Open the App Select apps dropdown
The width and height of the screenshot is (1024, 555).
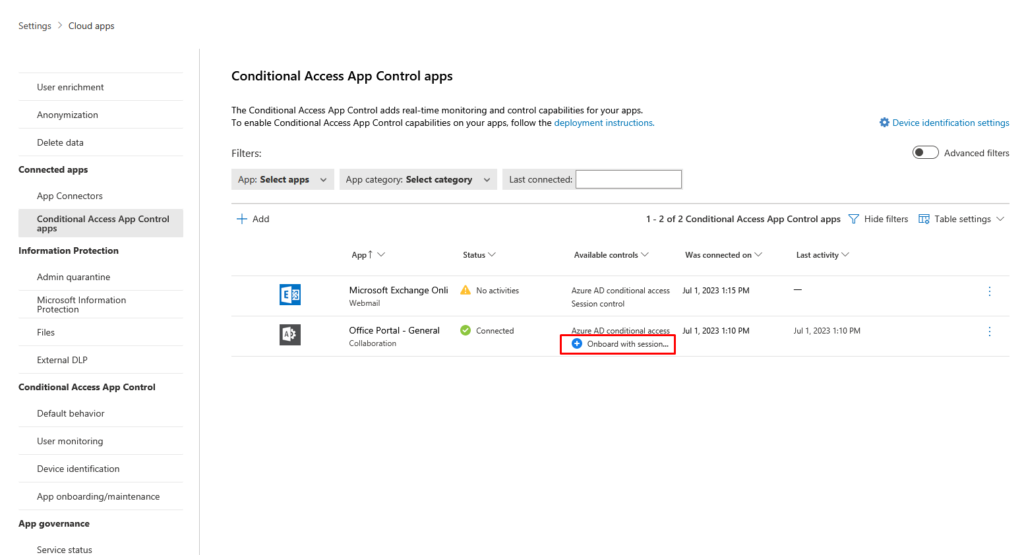[282, 180]
